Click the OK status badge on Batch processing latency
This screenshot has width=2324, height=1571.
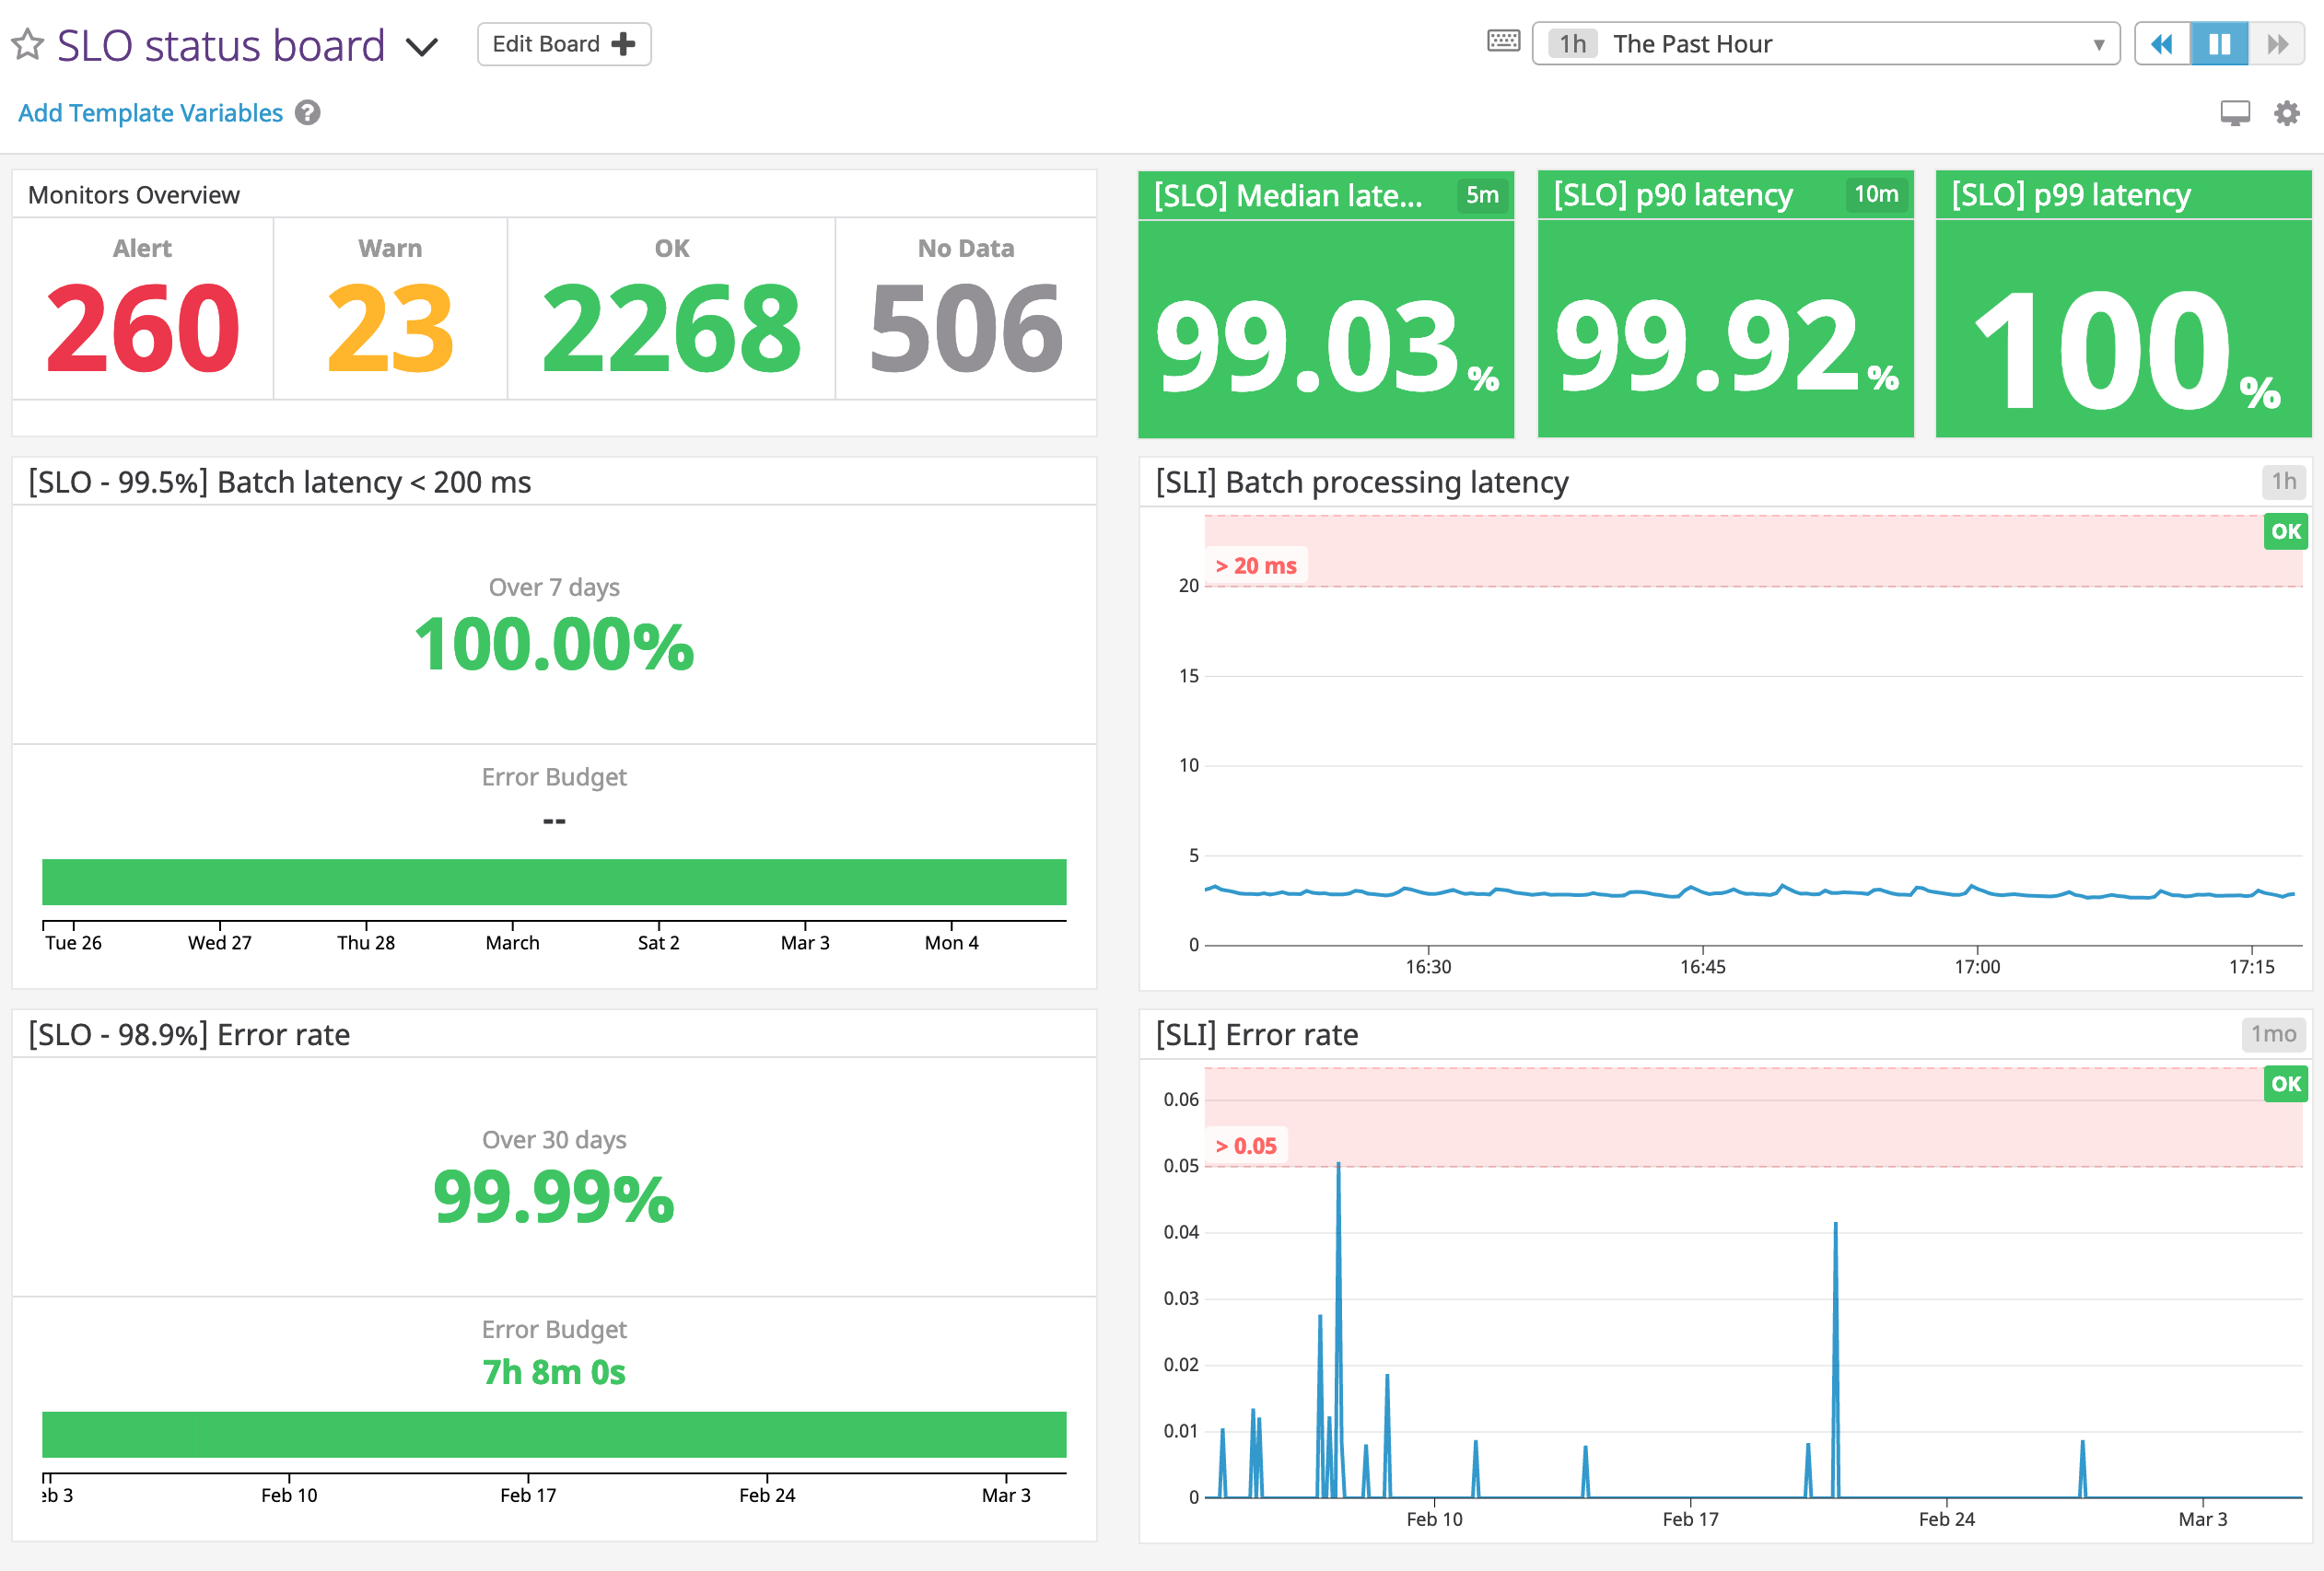pyautogui.click(x=2286, y=532)
